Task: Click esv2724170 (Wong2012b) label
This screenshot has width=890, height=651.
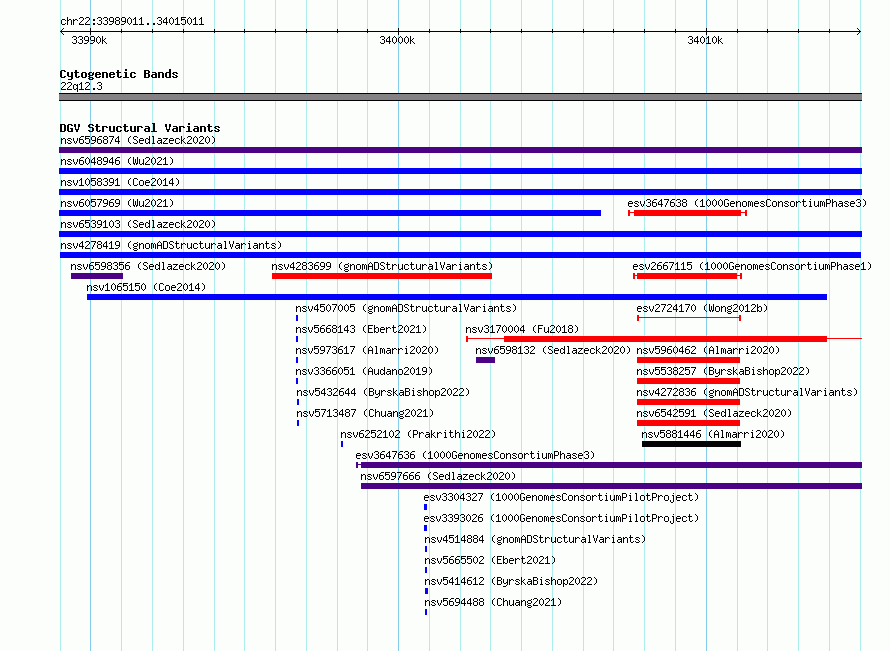Action: point(702,308)
